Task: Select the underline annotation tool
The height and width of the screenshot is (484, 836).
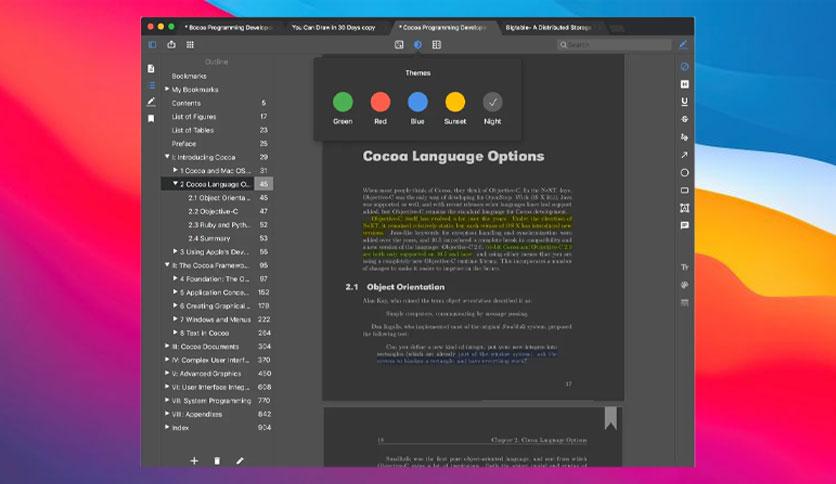Action: pyautogui.click(x=685, y=102)
